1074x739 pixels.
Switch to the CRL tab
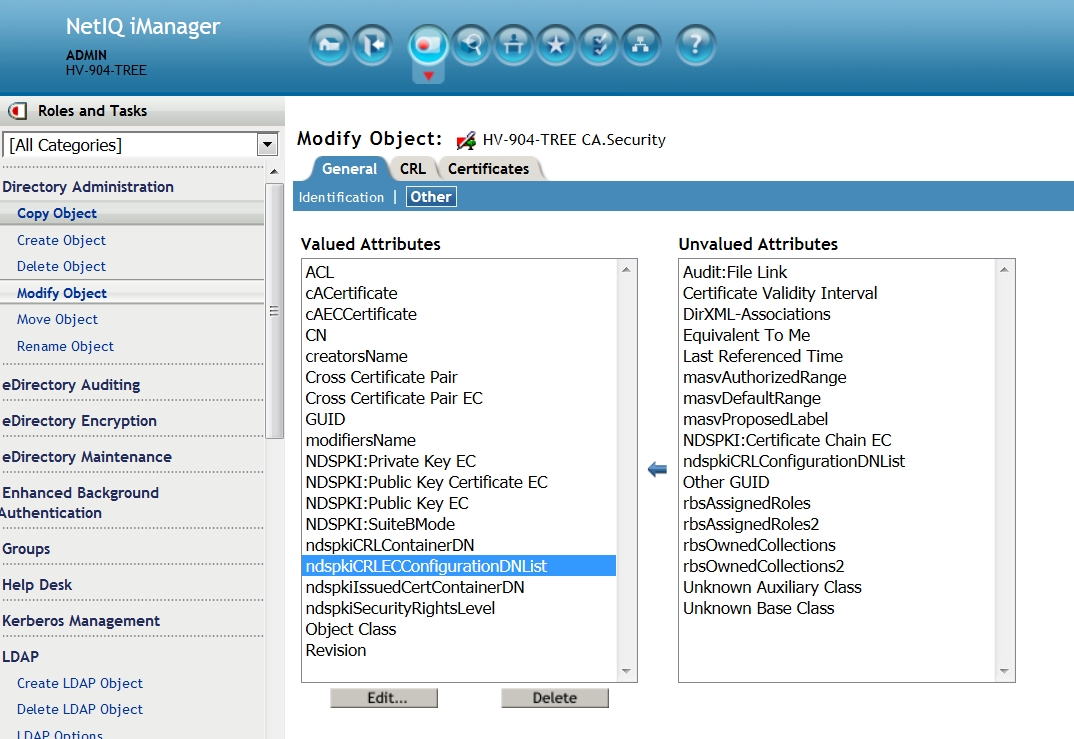412,169
